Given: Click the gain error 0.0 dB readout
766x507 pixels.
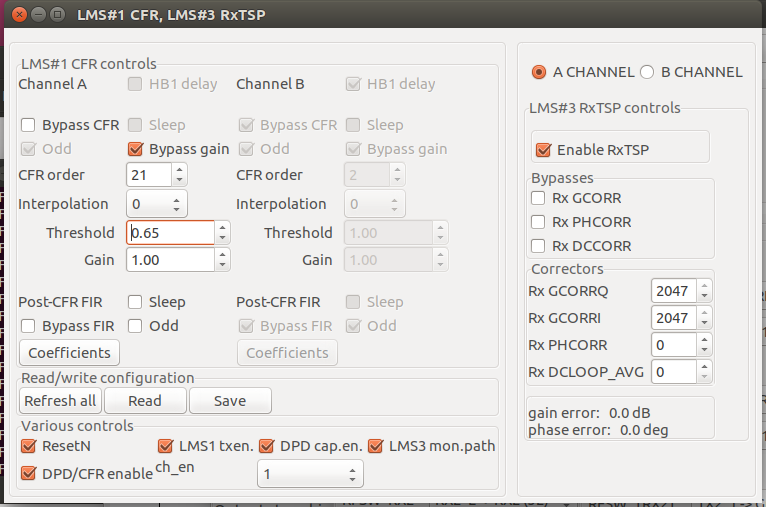Looking at the screenshot, I should [x=589, y=413].
